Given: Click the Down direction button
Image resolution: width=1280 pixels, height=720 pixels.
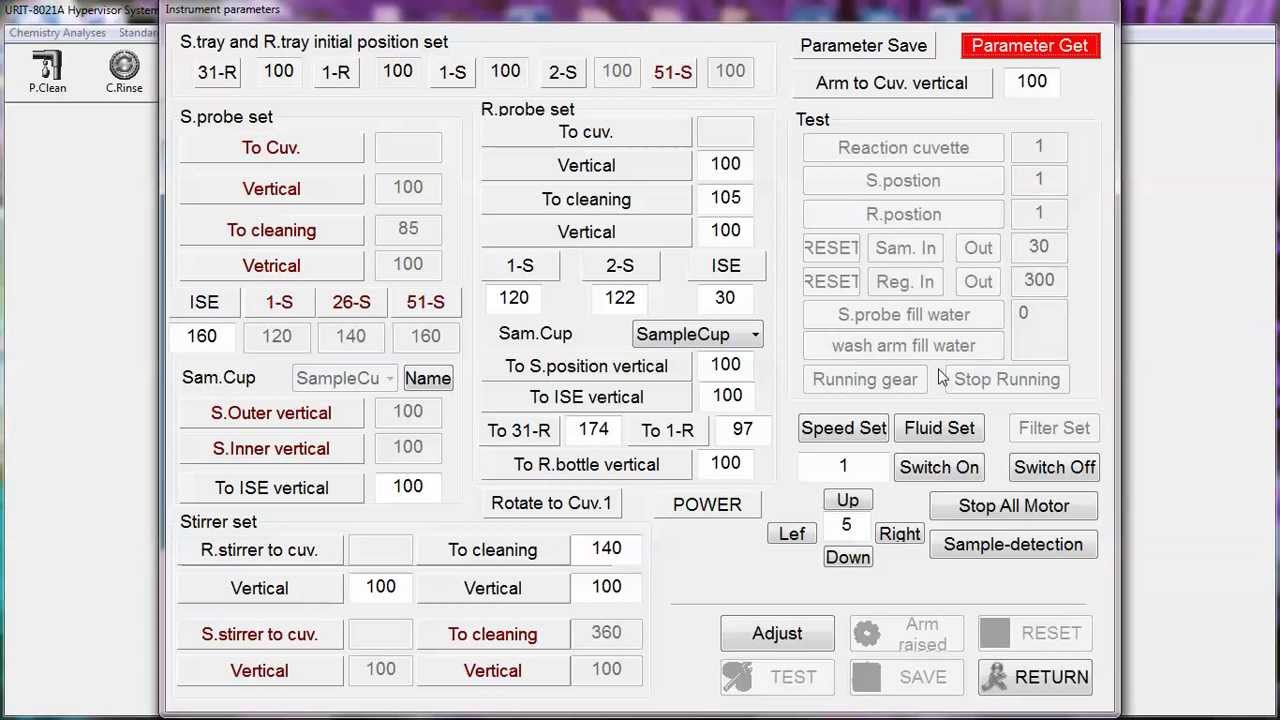Looking at the screenshot, I should point(847,557).
